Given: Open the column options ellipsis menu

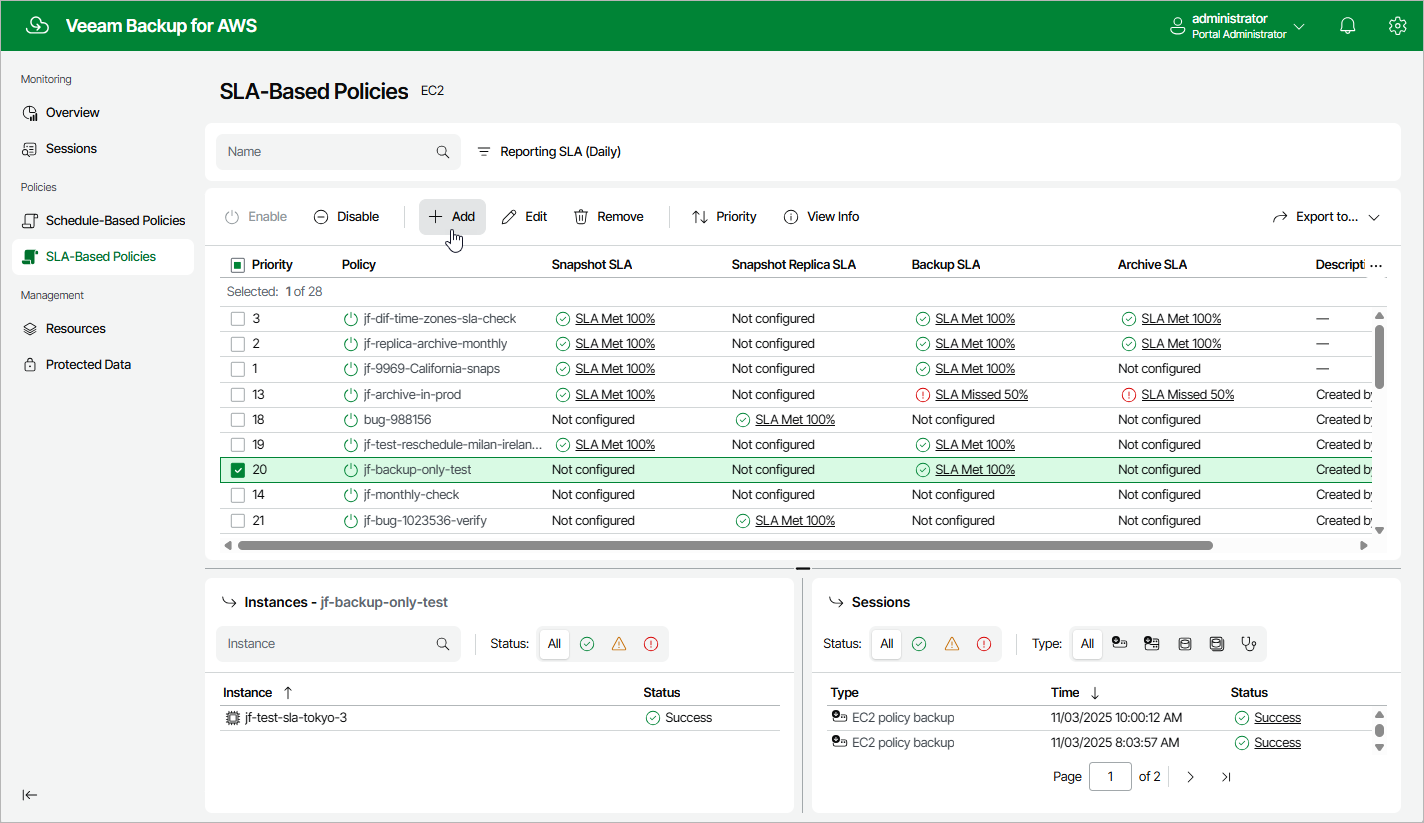Looking at the screenshot, I should [x=1376, y=266].
